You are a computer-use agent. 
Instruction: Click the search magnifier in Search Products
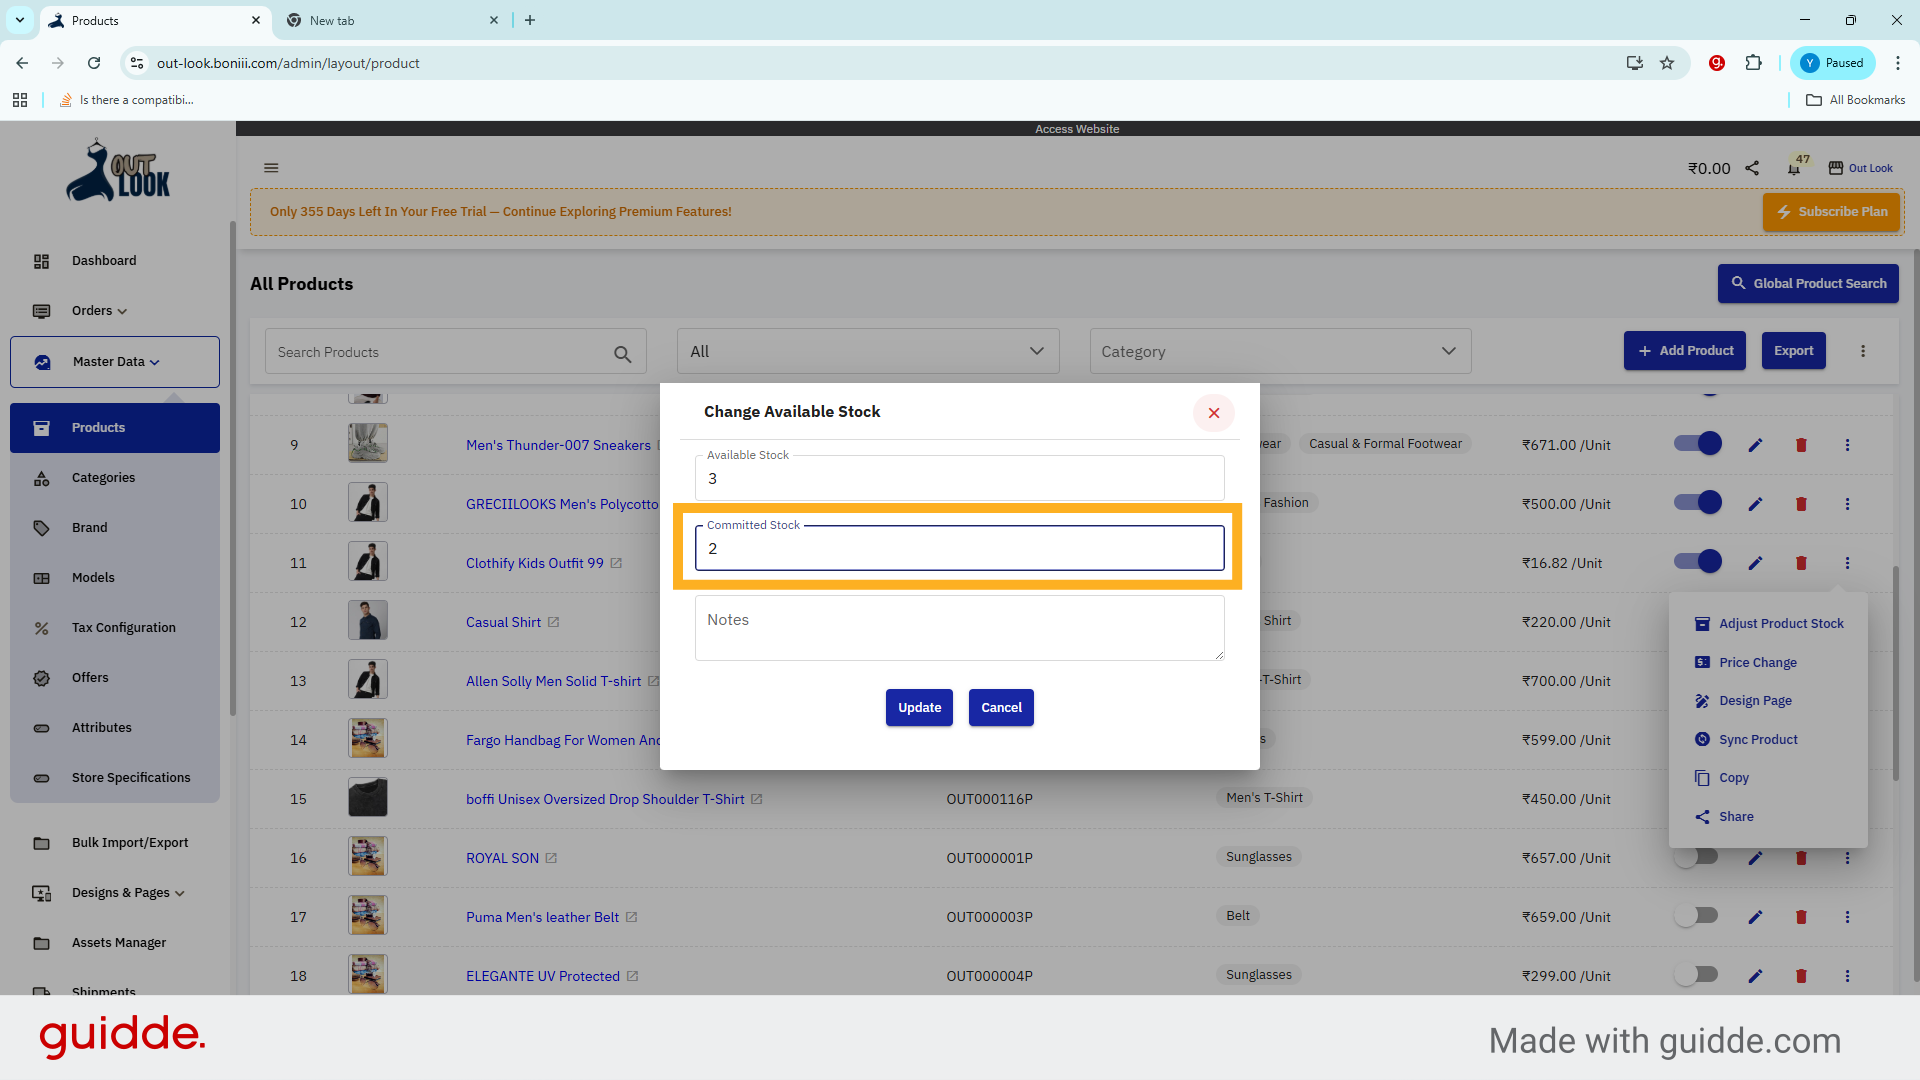pyautogui.click(x=622, y=354)
